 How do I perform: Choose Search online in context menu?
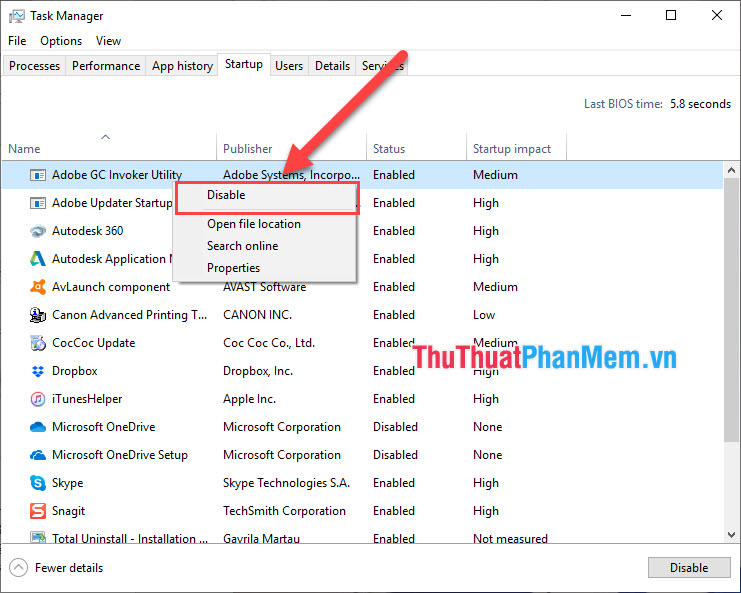[x=242, y=246]
